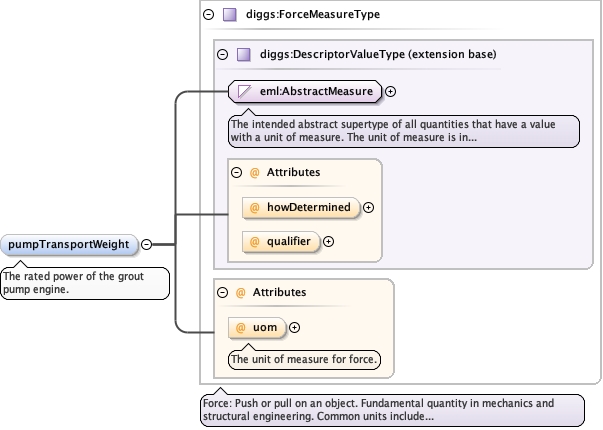This screenshot has width=603, height=430.
Task: Expand the qualifier attribute
Action: tap(328, 241)
